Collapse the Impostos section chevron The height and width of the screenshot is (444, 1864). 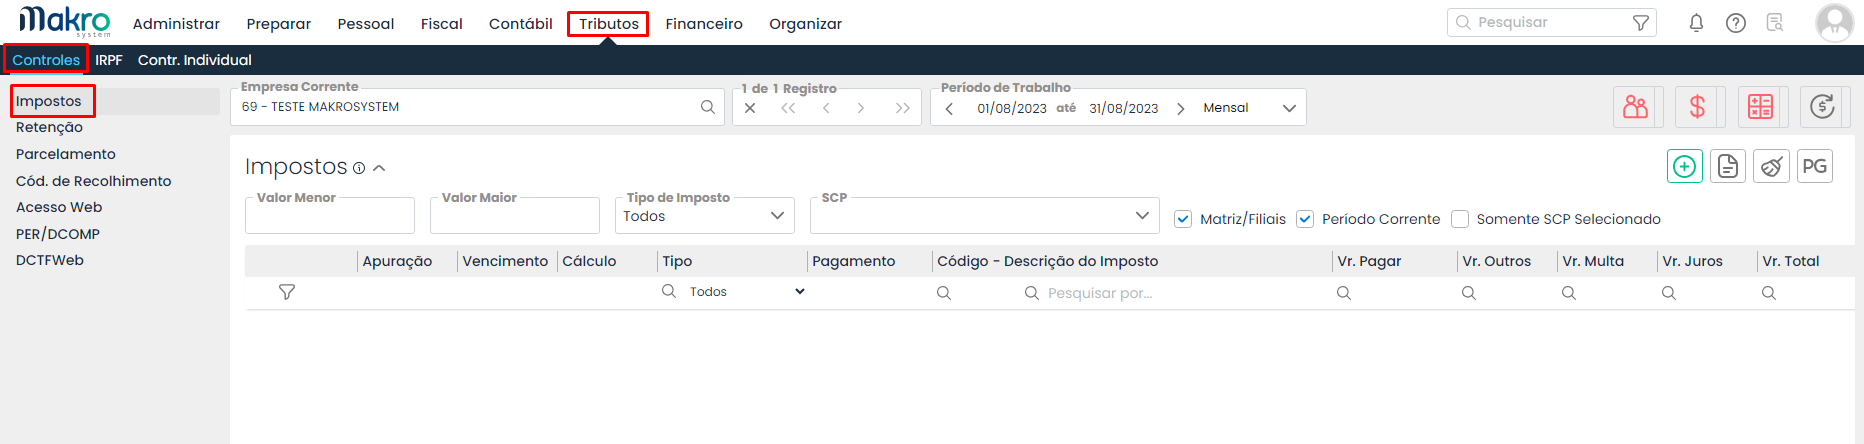click(380, 168)
